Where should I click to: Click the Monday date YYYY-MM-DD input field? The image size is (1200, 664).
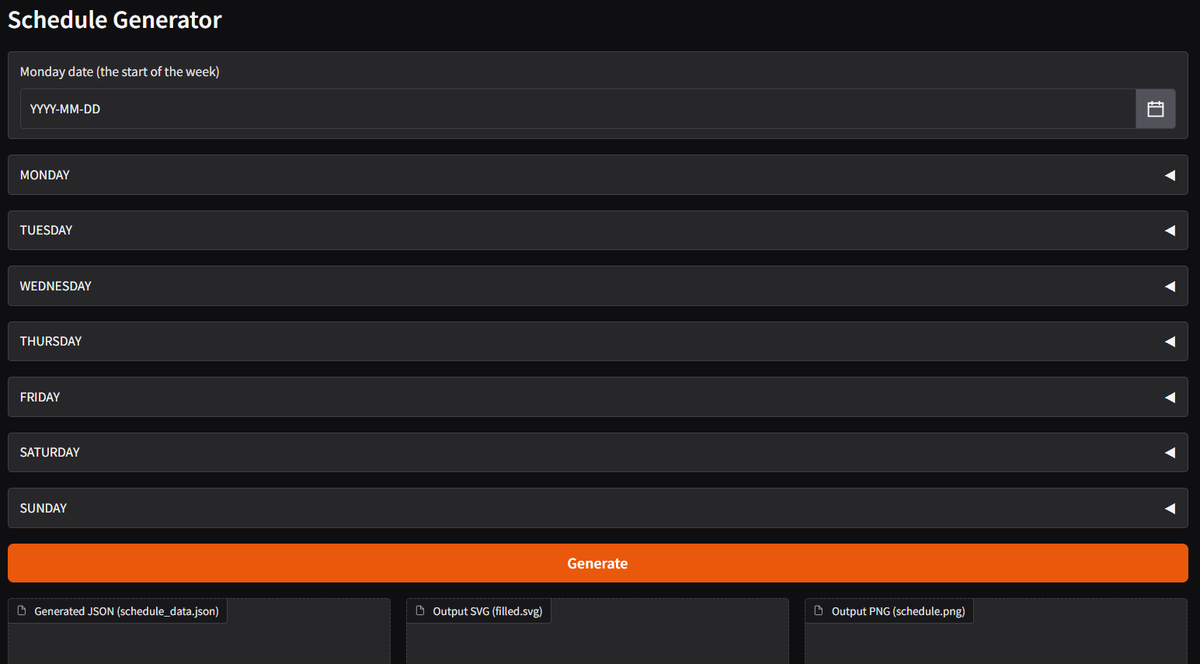tap(578, 109)
